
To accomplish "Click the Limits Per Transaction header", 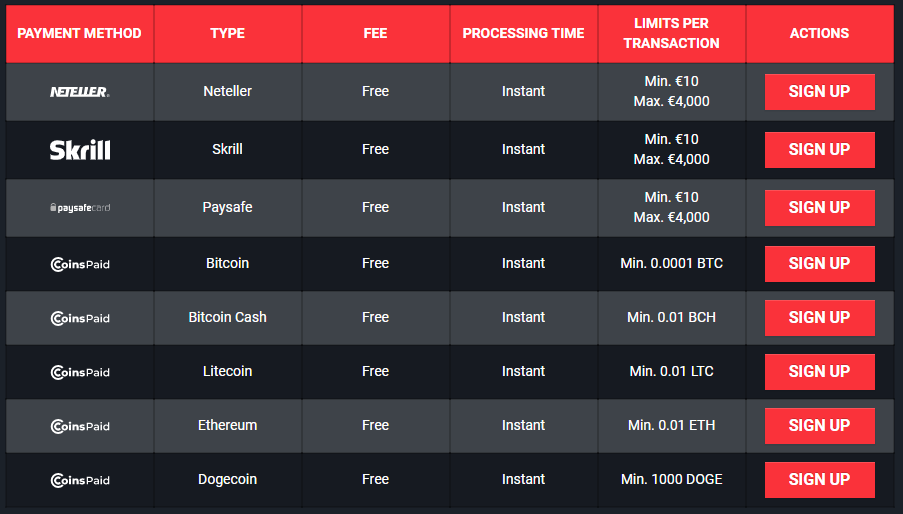I will coord(671,33).
